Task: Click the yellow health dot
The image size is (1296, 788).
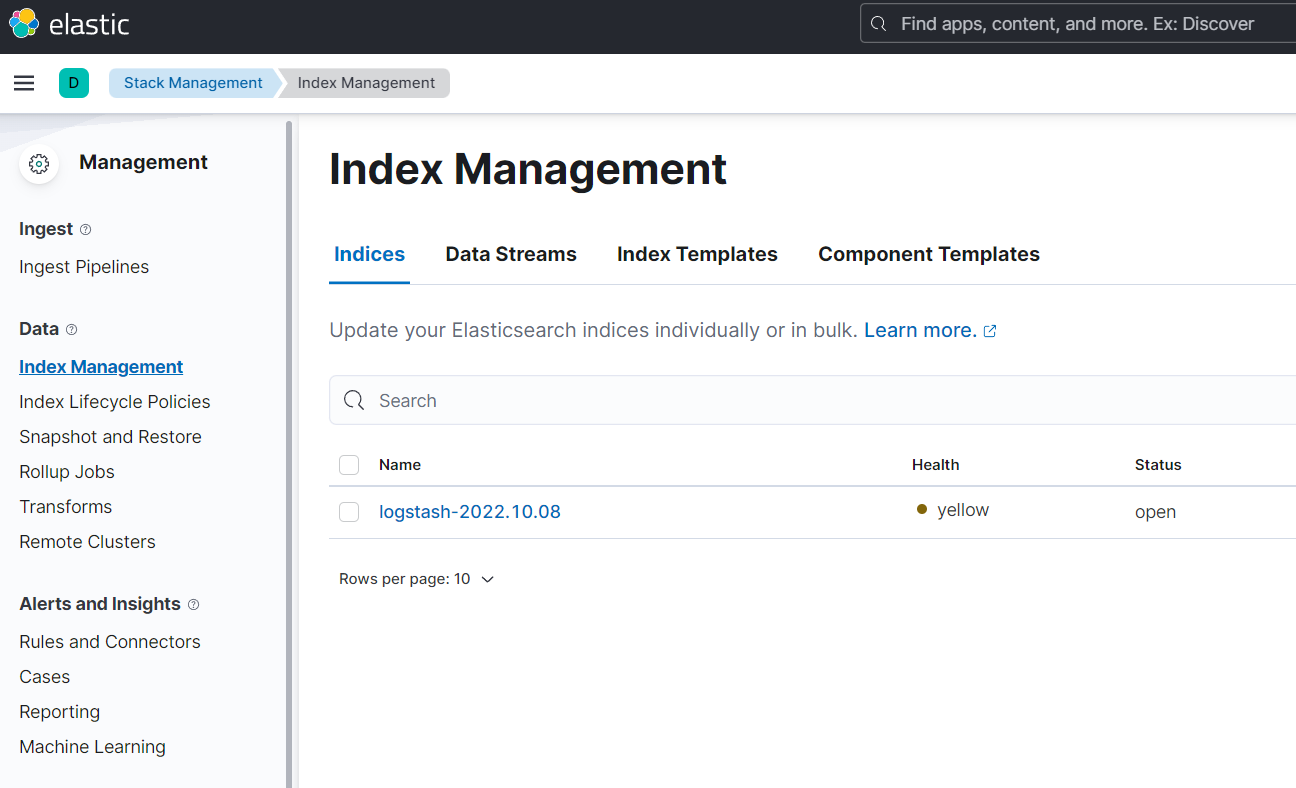Action: point(922,510)
